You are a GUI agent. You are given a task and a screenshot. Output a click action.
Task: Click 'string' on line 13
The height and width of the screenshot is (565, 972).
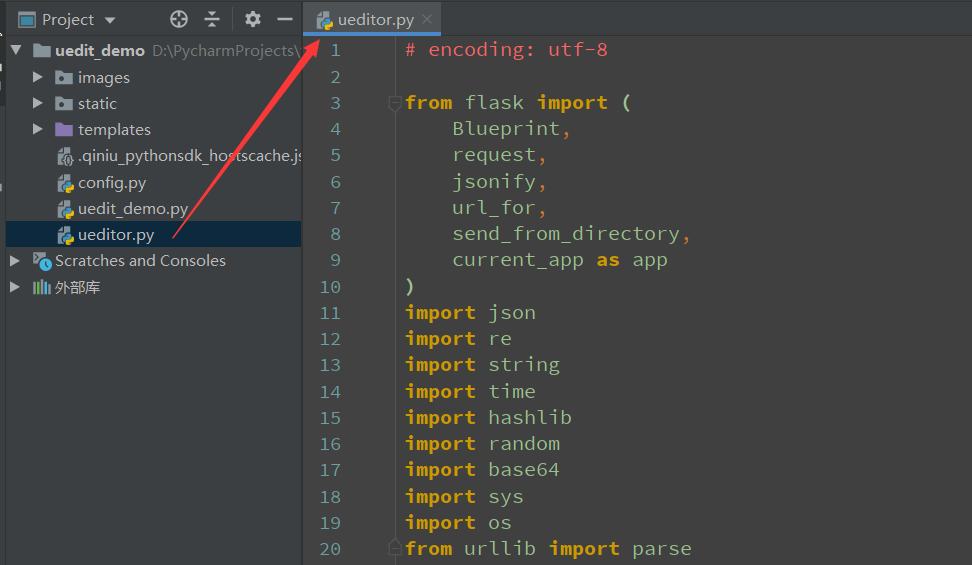click(x=524, y=365)
